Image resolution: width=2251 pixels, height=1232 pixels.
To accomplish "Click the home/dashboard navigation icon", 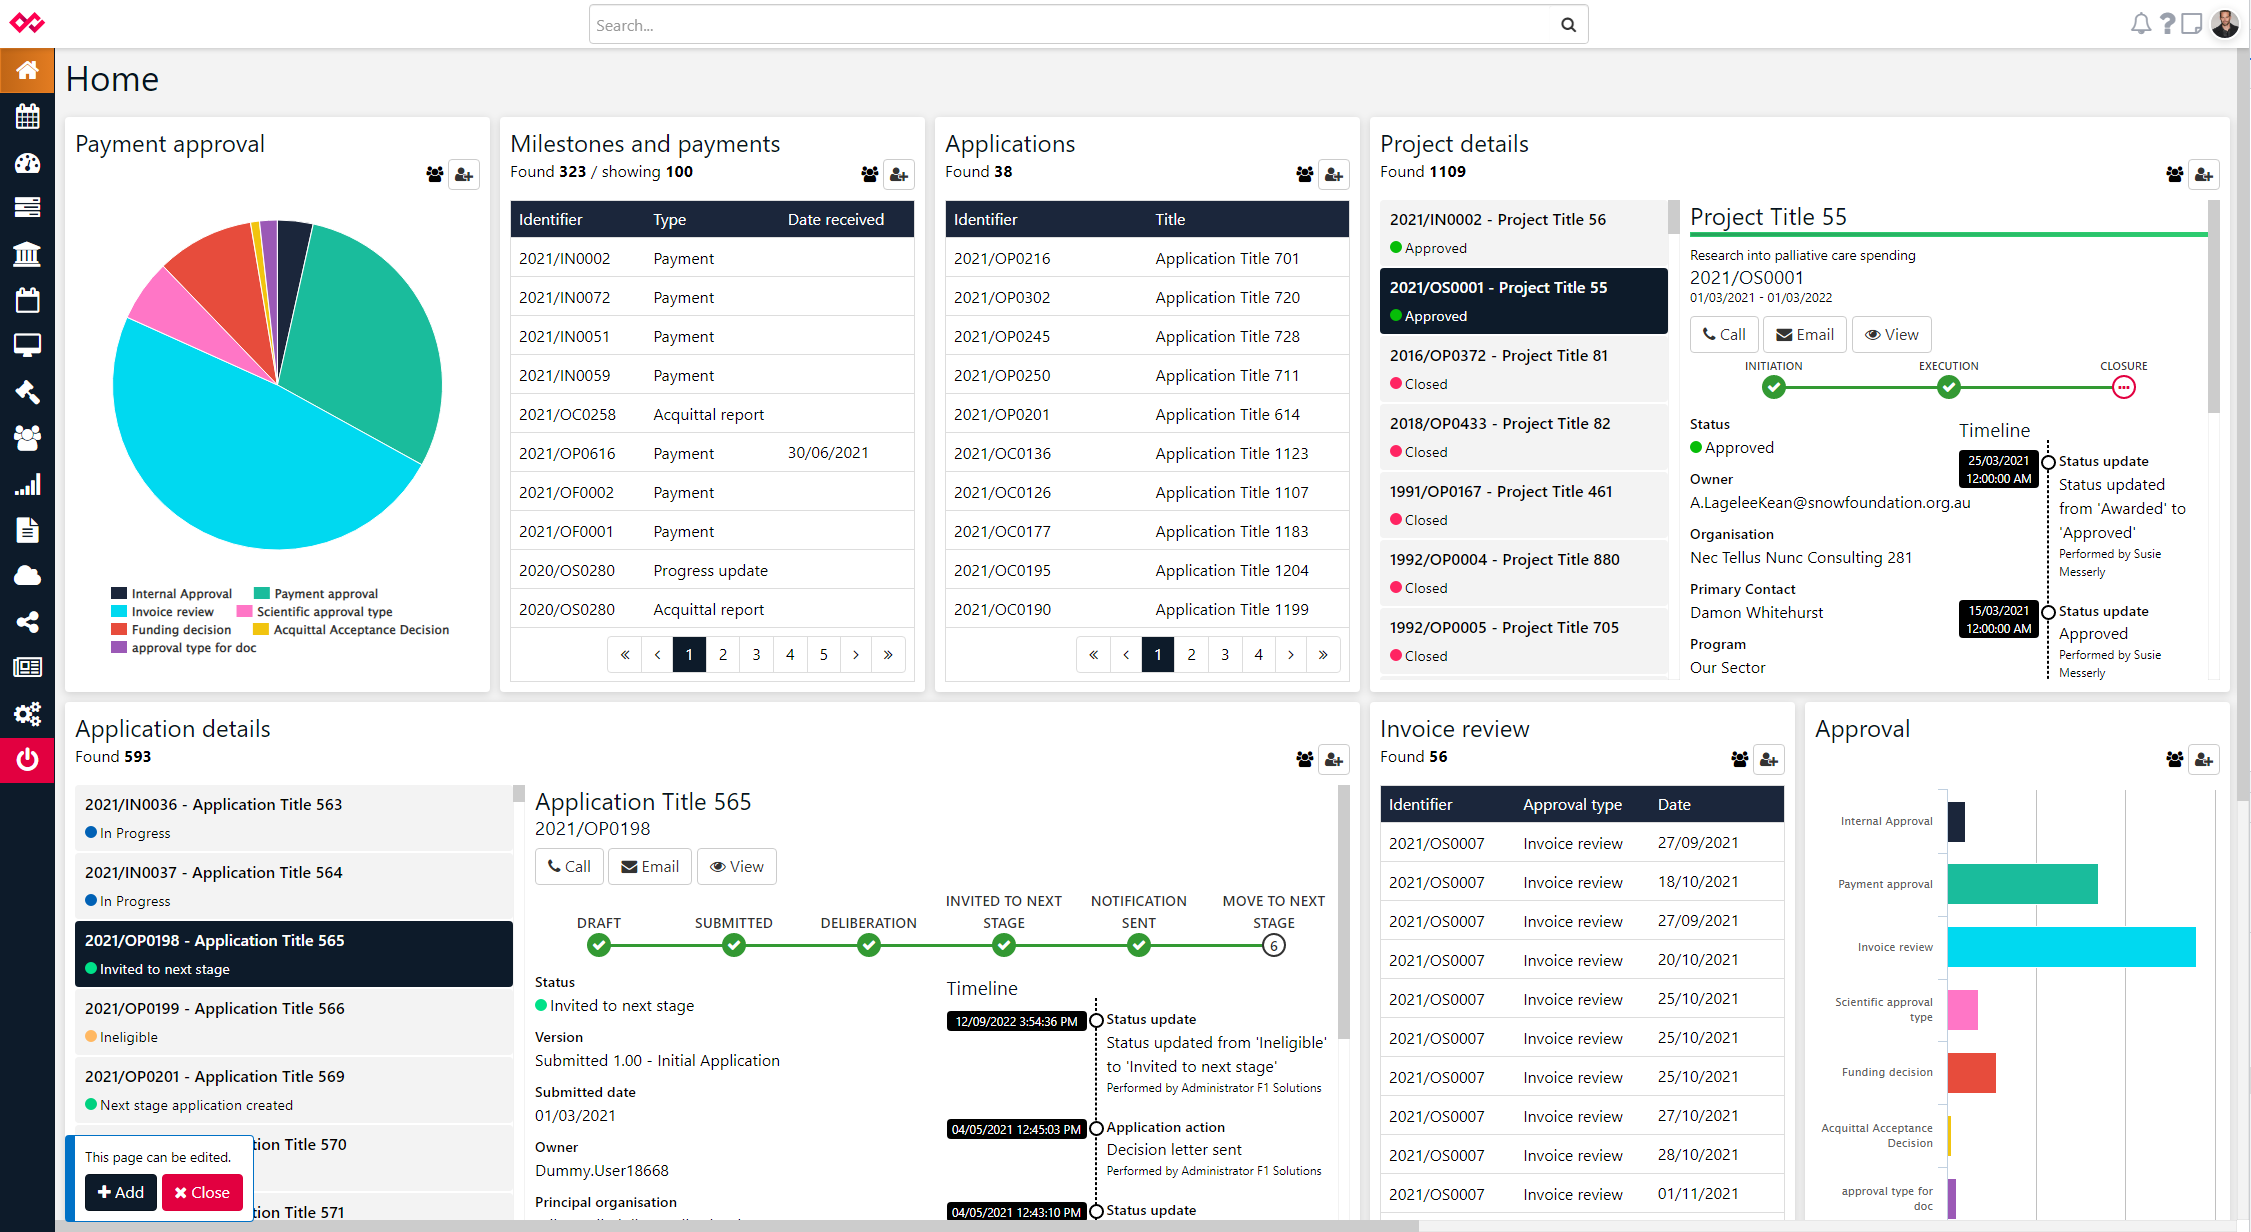I will coord(27,71).
